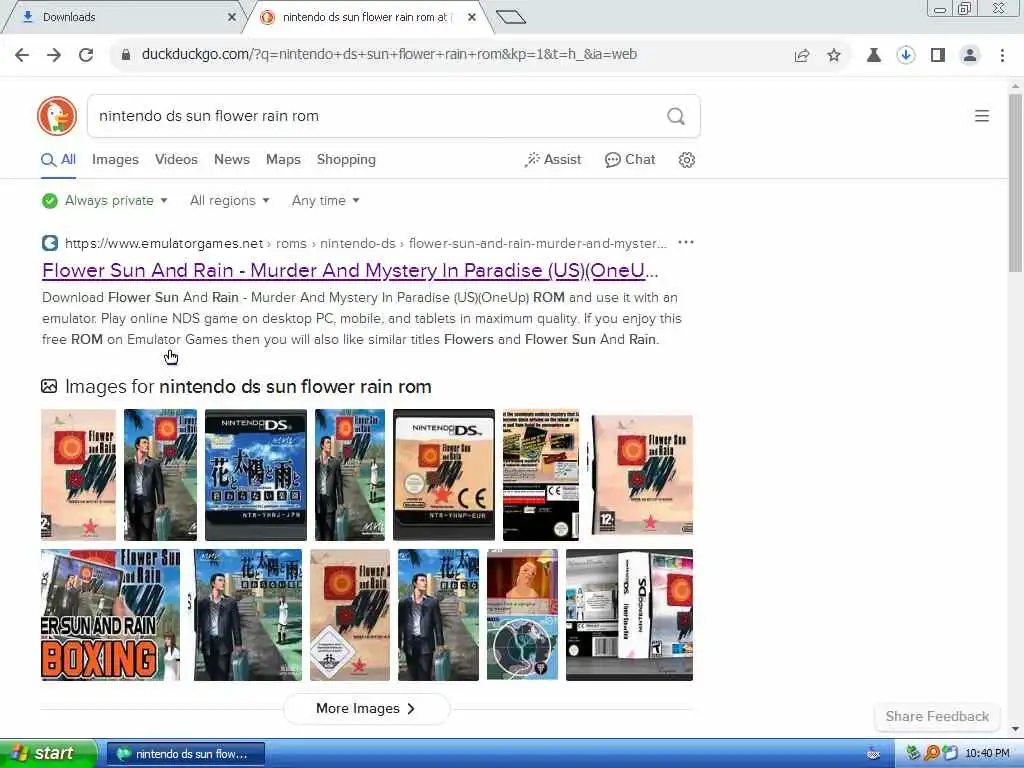Image resolution: width=1024 pixels, height=768 pixels.
Task: Expand the Any time filter dropdown
Action: coord(326,200)
